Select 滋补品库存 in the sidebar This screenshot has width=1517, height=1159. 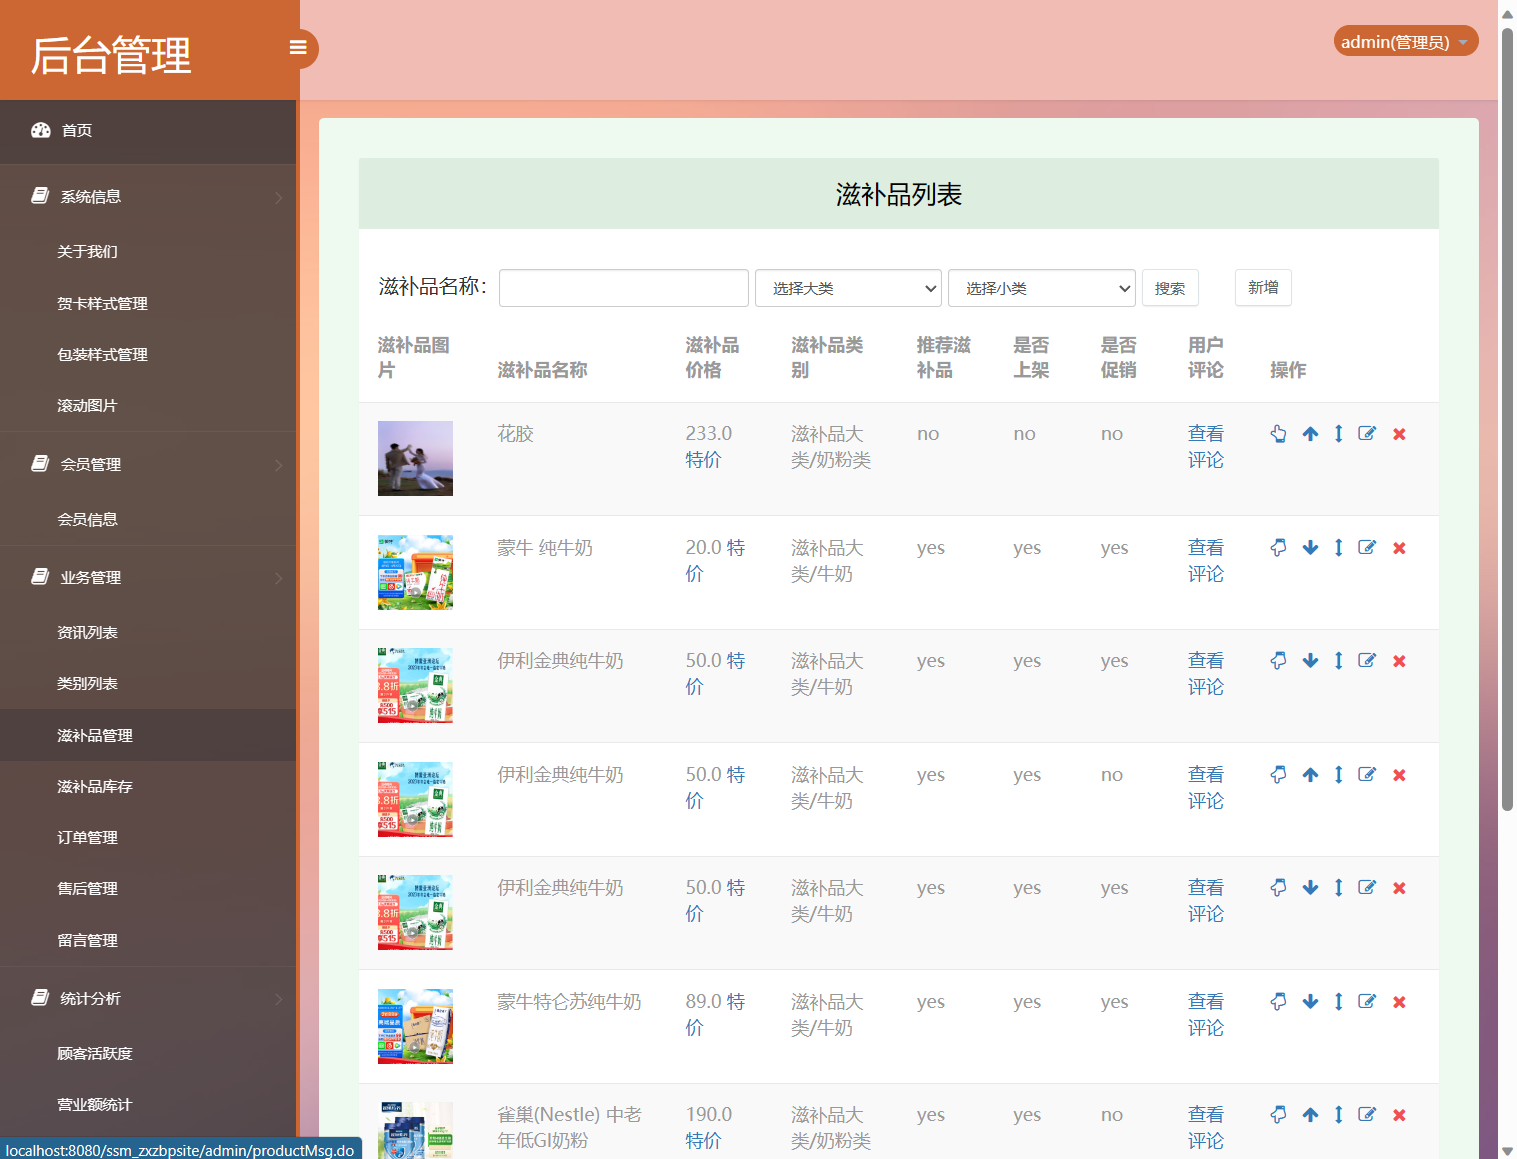tap(94, 786)
